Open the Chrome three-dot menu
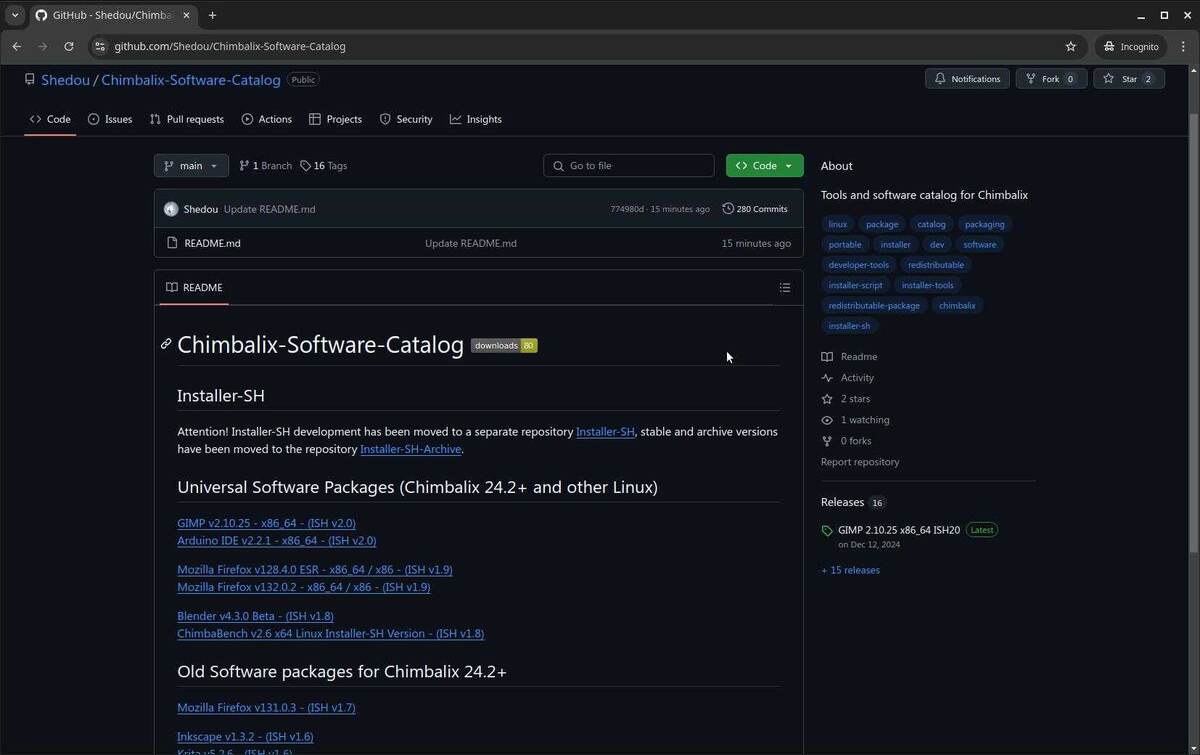The image size is (1200, 755). pos(1183,46)
